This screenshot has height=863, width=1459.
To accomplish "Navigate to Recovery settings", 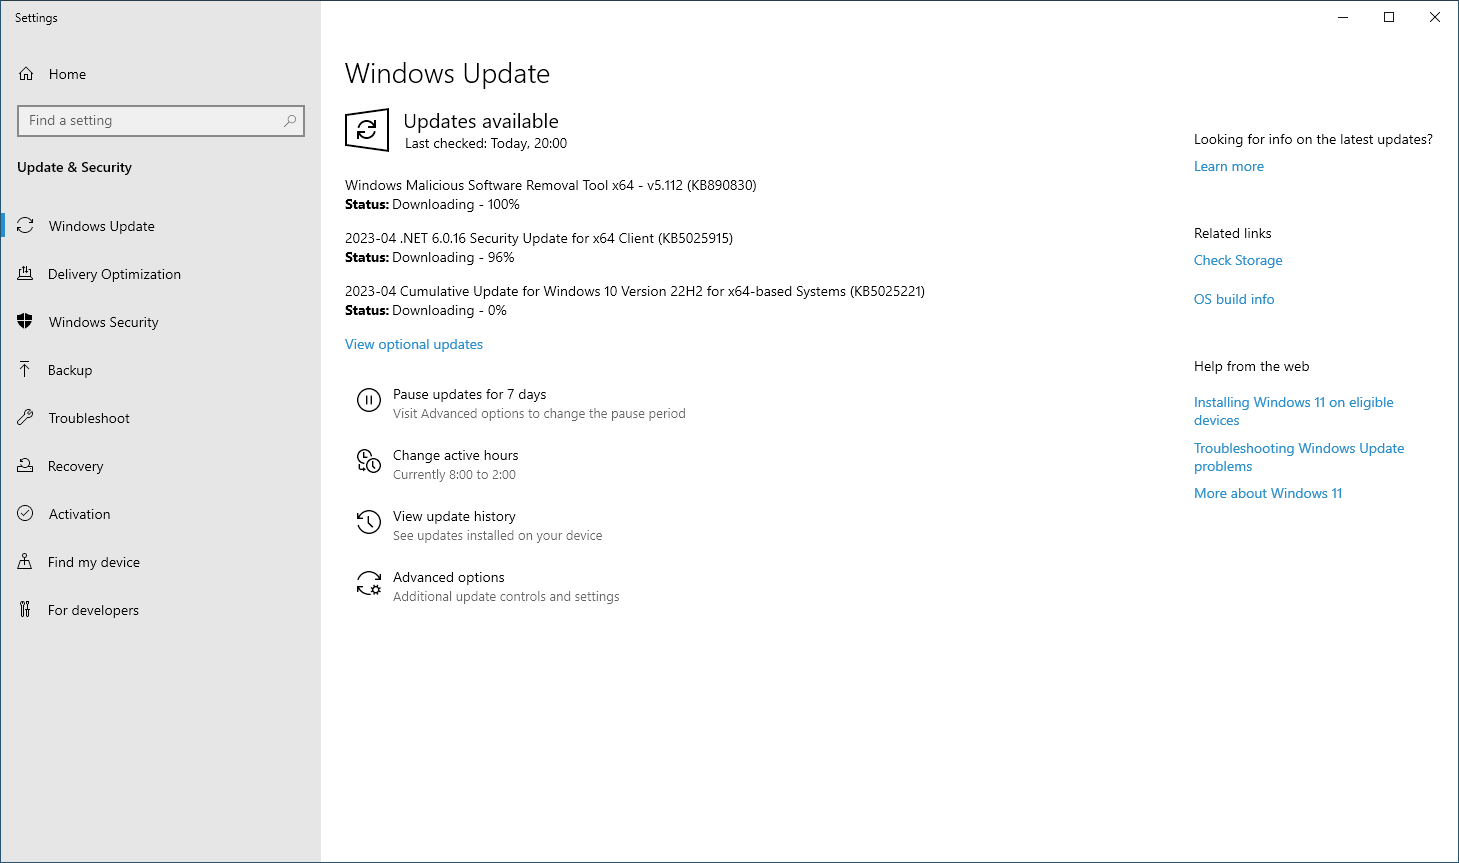I will point(76,466).
